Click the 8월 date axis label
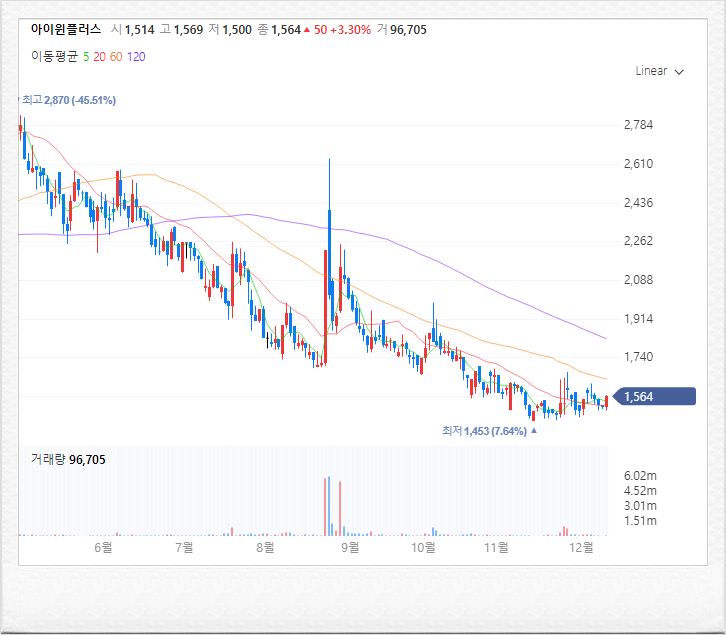726x635 pixels. tap(265, 547)
